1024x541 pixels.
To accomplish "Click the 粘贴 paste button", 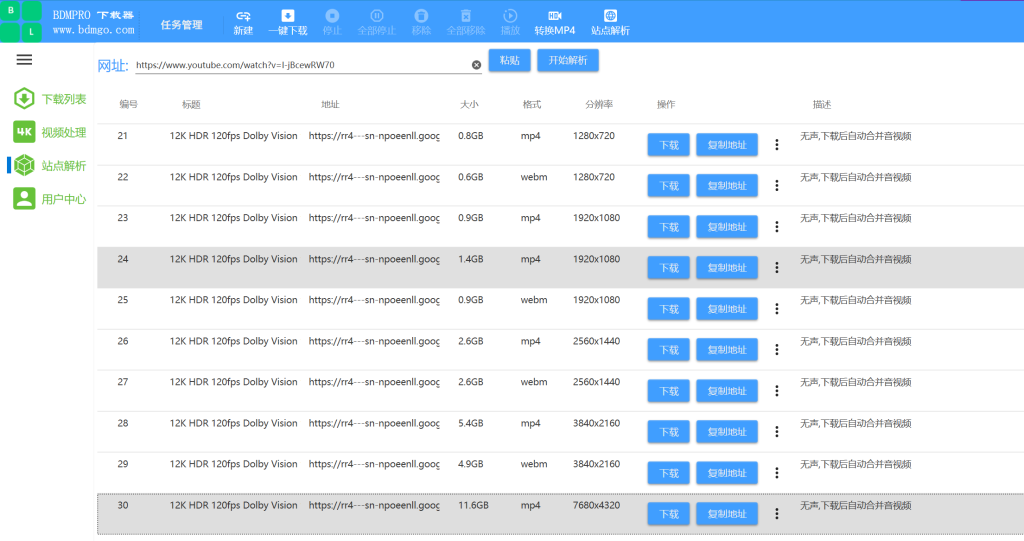I will pos(509,60).
